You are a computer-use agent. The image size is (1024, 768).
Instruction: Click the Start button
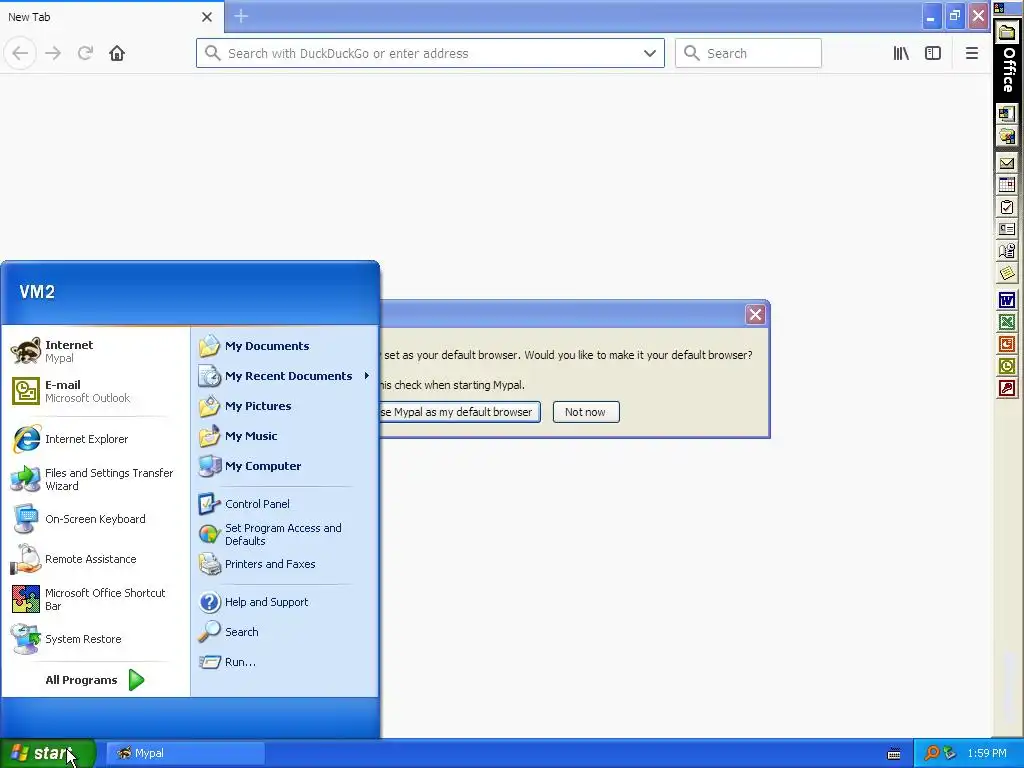(48, 753)
